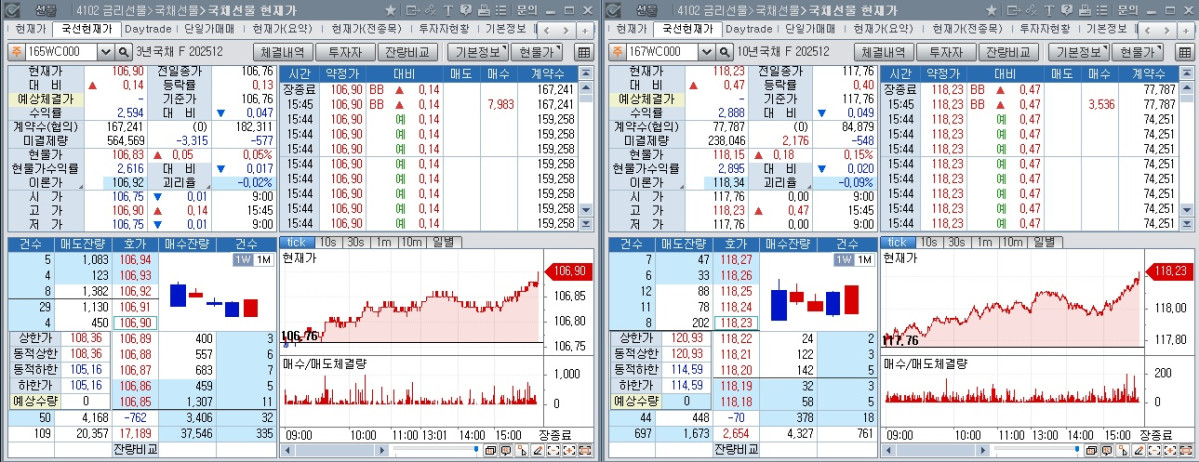The image size is (1199, 462).
Task: Toggle 1W candle period in right window
Action: (x=844, y=260)
